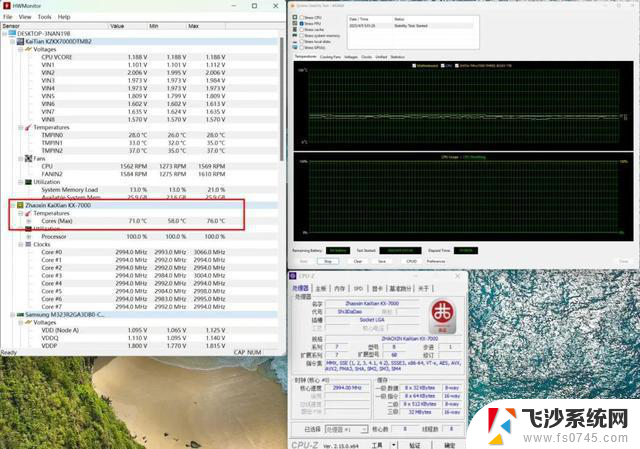Click the Temperatures thermometer icon under motherboard
The image size is (640, 449).
click(x=28, y=127)
